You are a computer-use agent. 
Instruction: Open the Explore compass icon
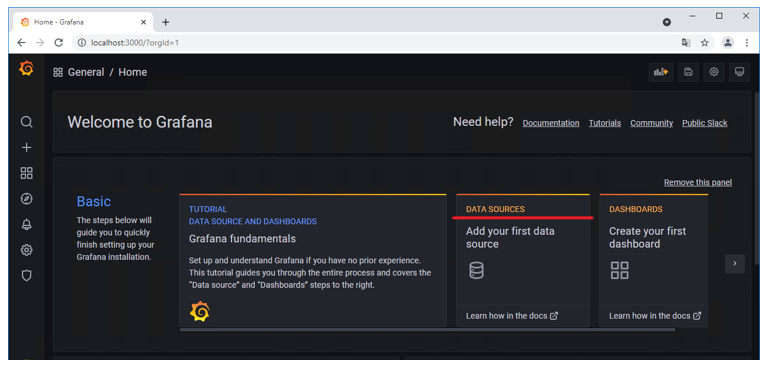click(x=27, y=199)
